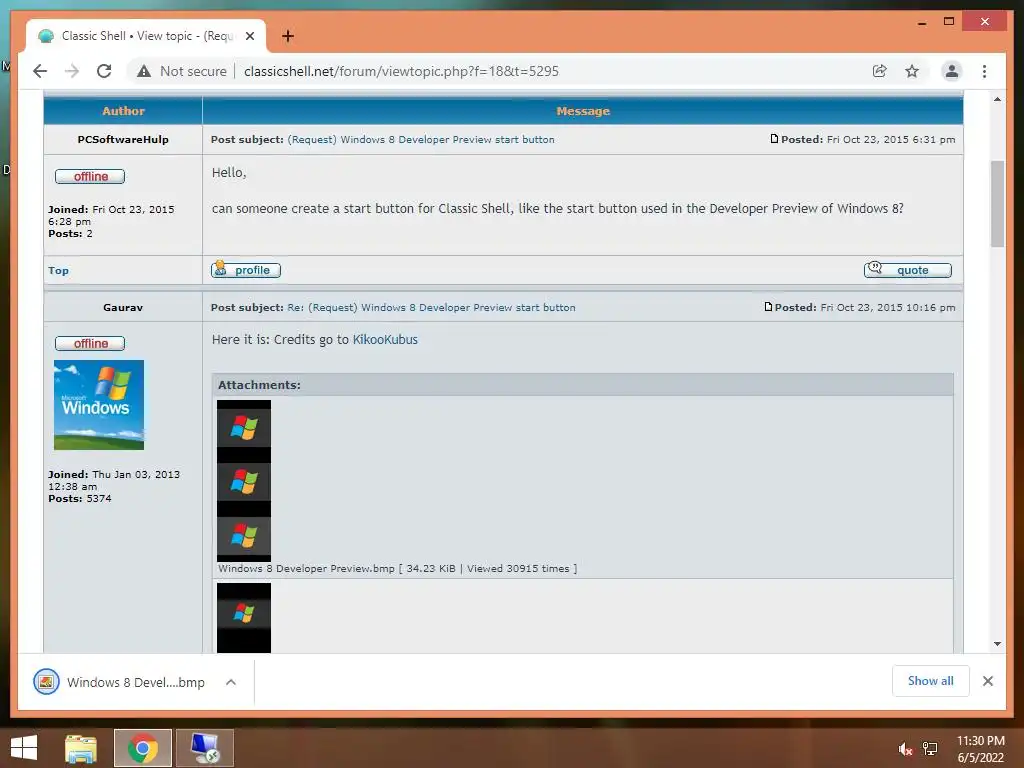Click the Chrome taskbar icon
The width and height of the screenshot is (1024, 768).
143,748
